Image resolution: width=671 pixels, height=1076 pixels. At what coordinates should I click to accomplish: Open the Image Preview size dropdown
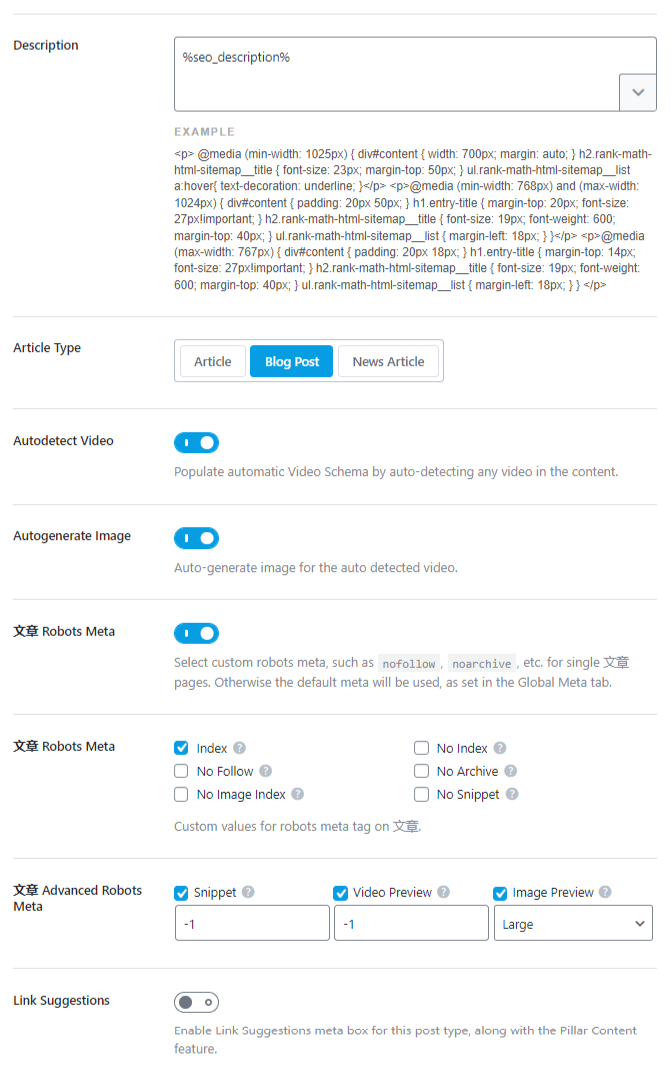573,924
